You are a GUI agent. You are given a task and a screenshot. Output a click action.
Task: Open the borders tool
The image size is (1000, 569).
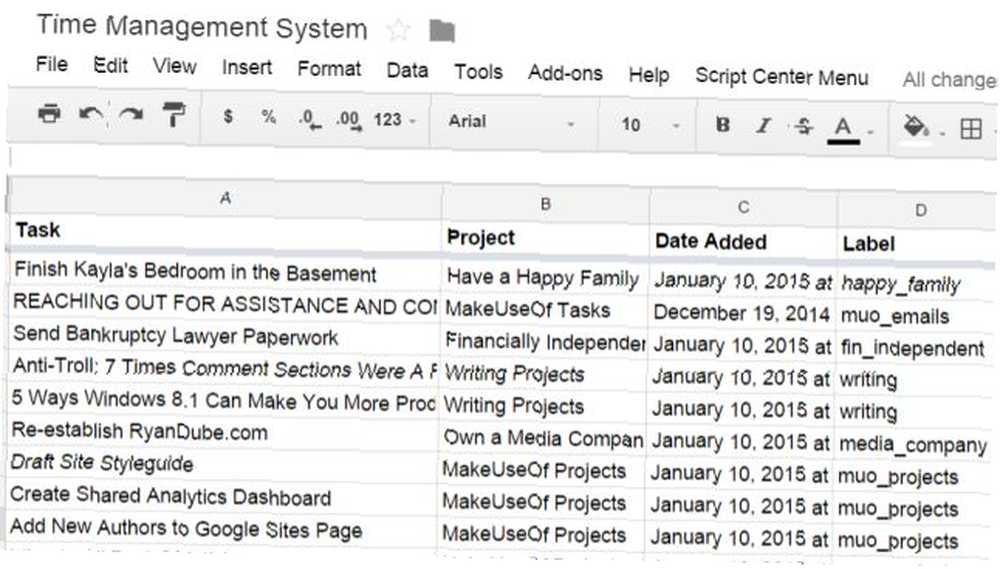(x=971, y=129)
